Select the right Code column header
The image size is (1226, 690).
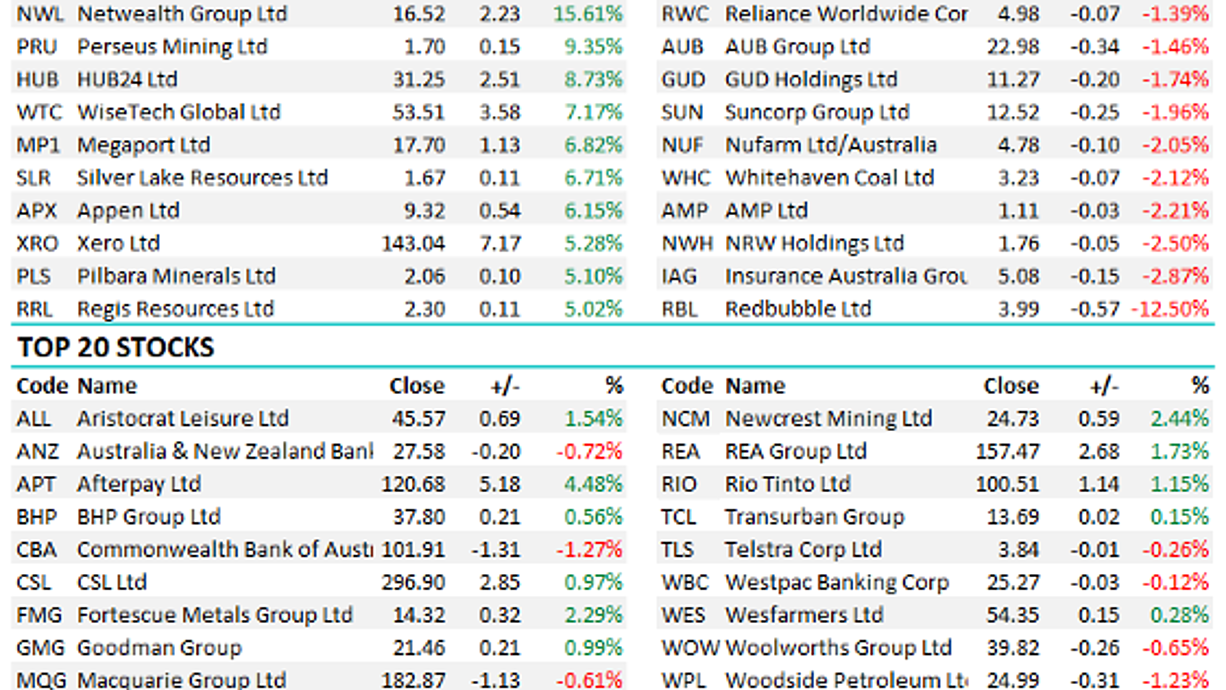tap(688, 386)
